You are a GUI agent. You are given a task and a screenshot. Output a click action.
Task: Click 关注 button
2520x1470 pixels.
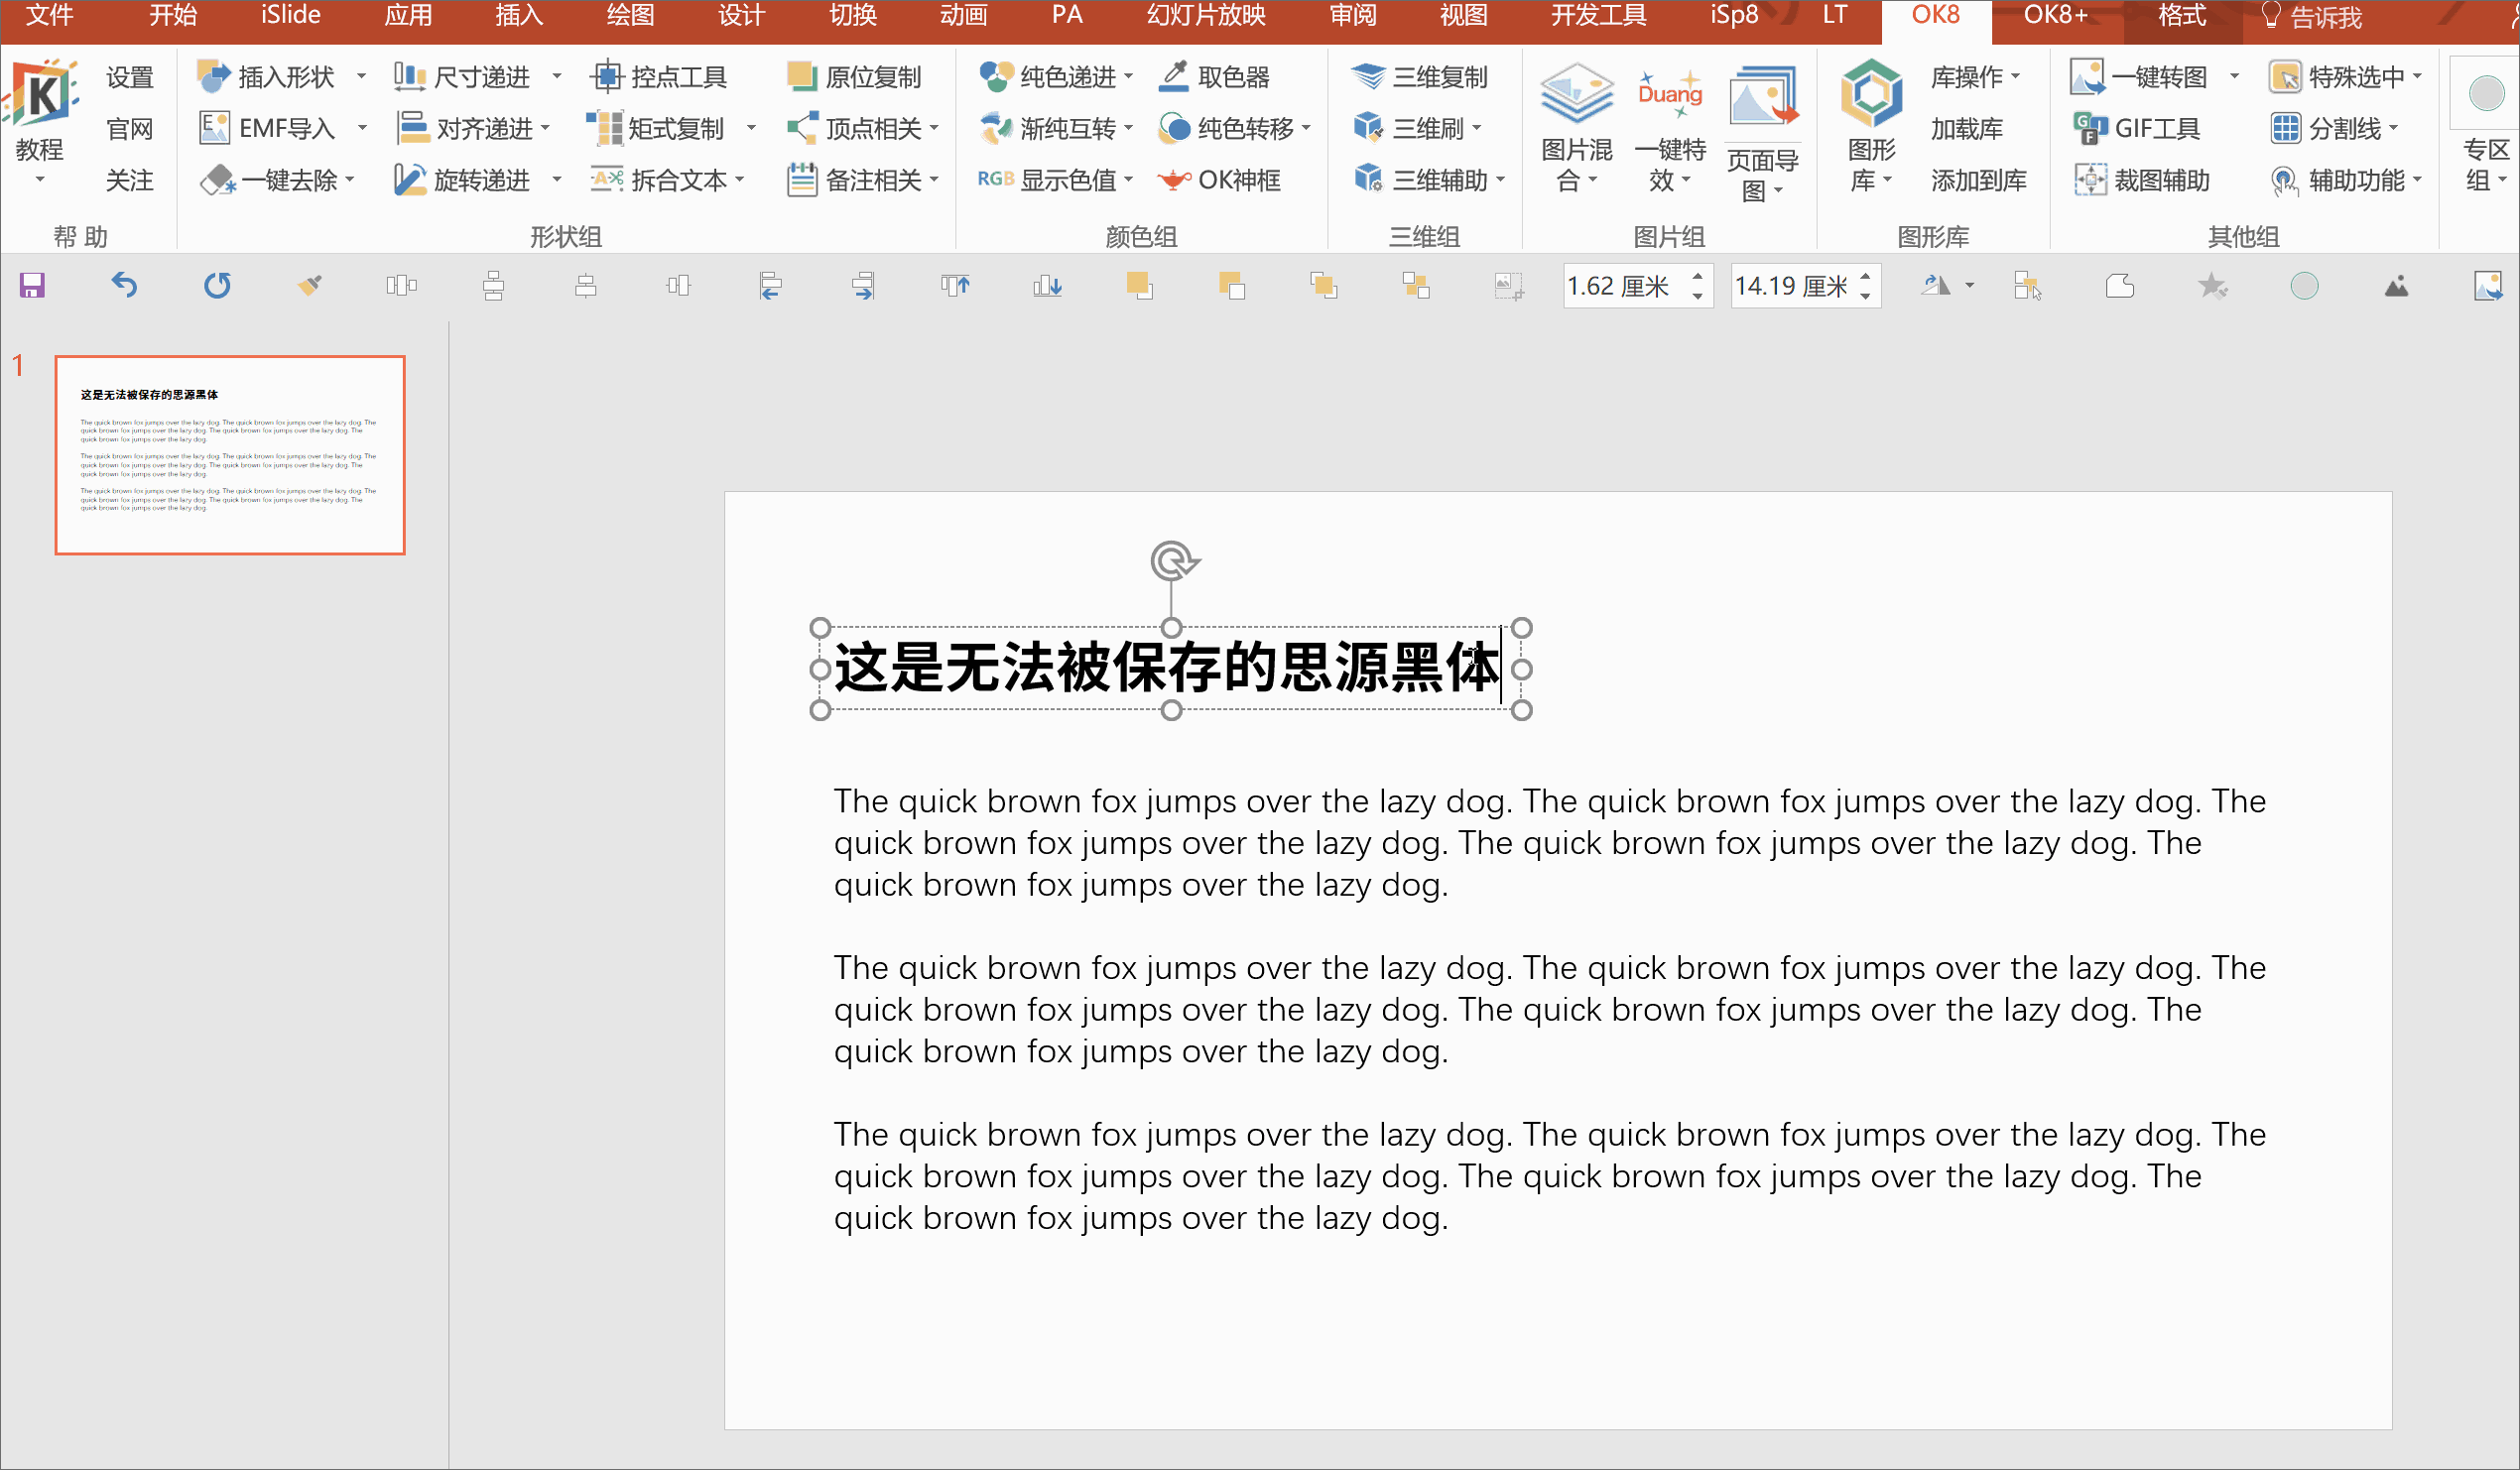(130, 180)
